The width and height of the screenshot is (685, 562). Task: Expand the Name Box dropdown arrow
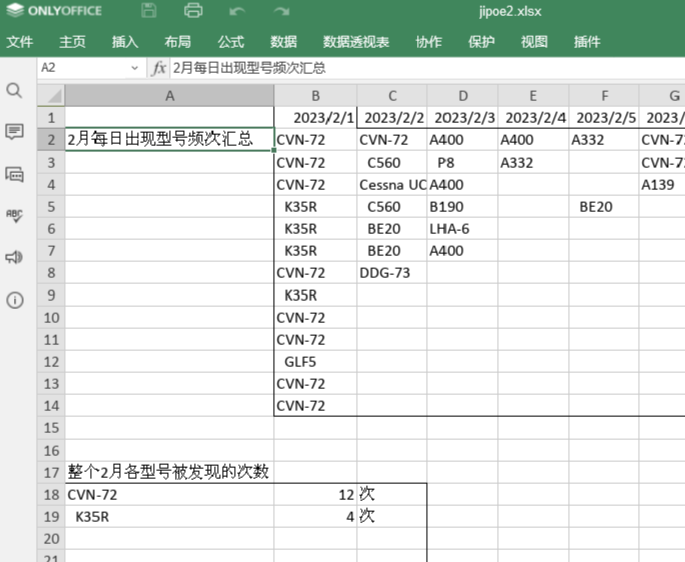135,68
